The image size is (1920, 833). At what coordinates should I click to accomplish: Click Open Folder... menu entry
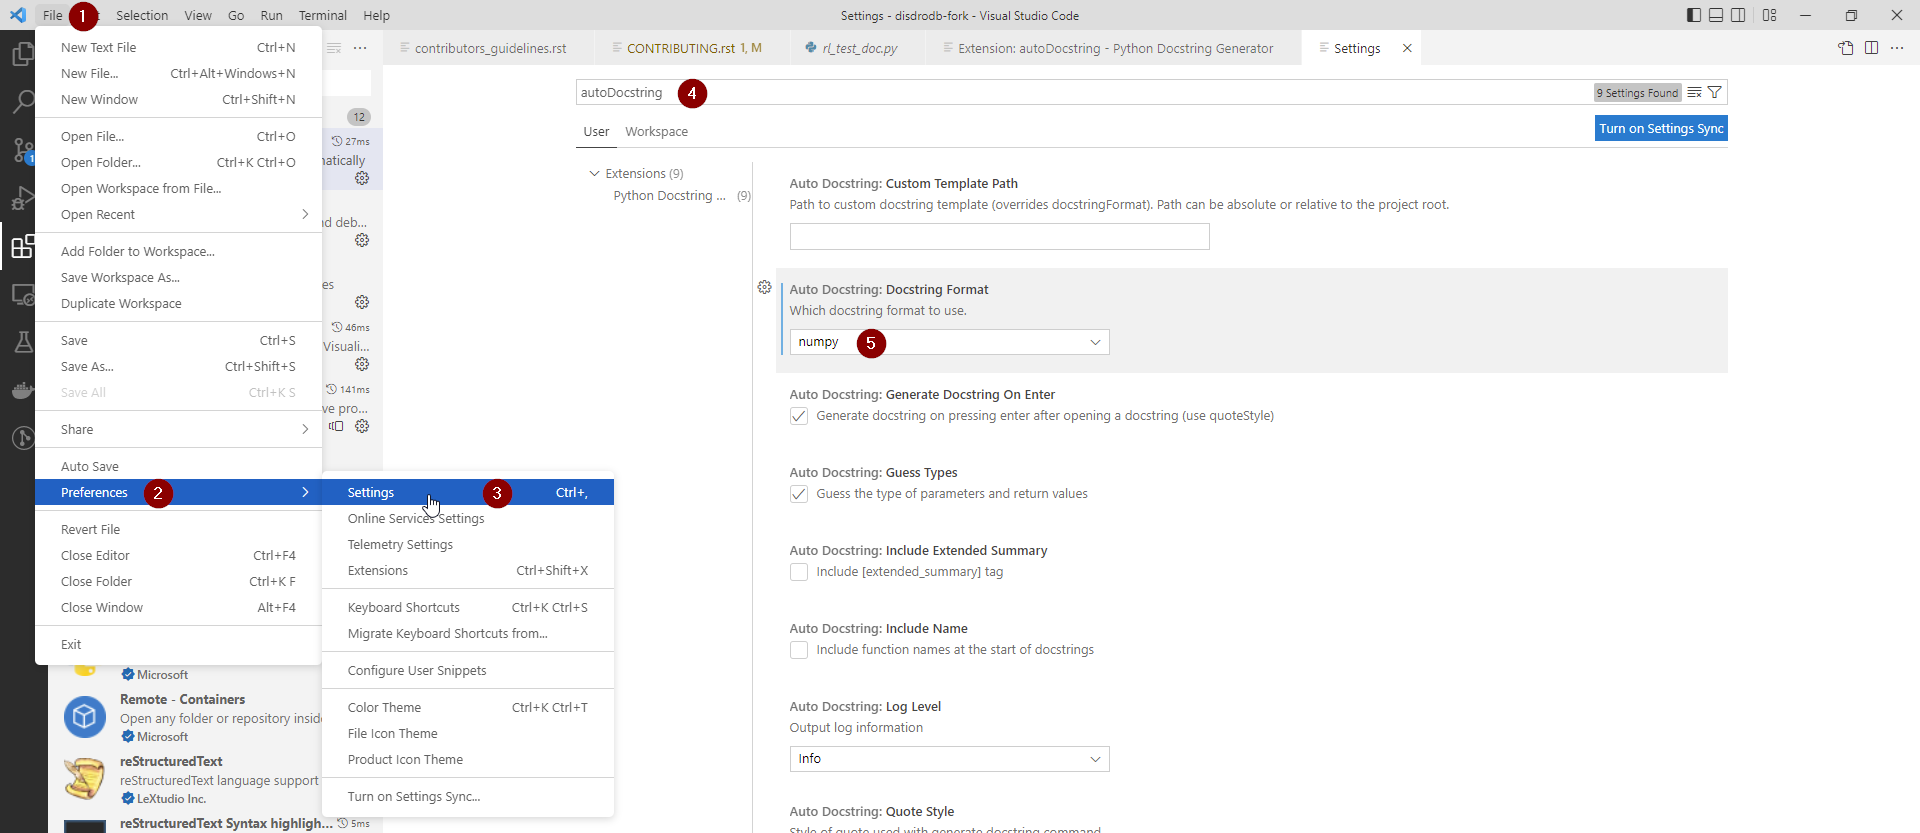tap(179, 163)
